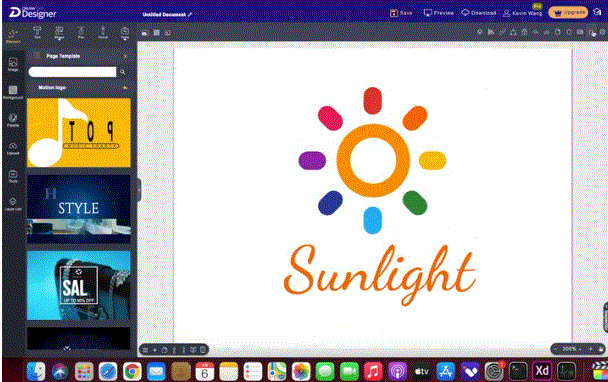The image size is (608, 382).
Task: Click the Designer logo
Action: pos(33,12)
